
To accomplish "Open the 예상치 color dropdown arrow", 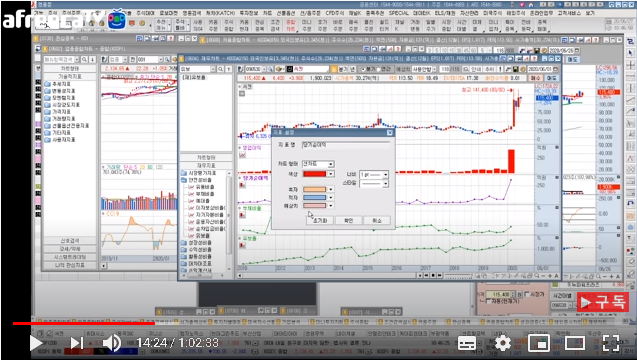I will 331,206.
